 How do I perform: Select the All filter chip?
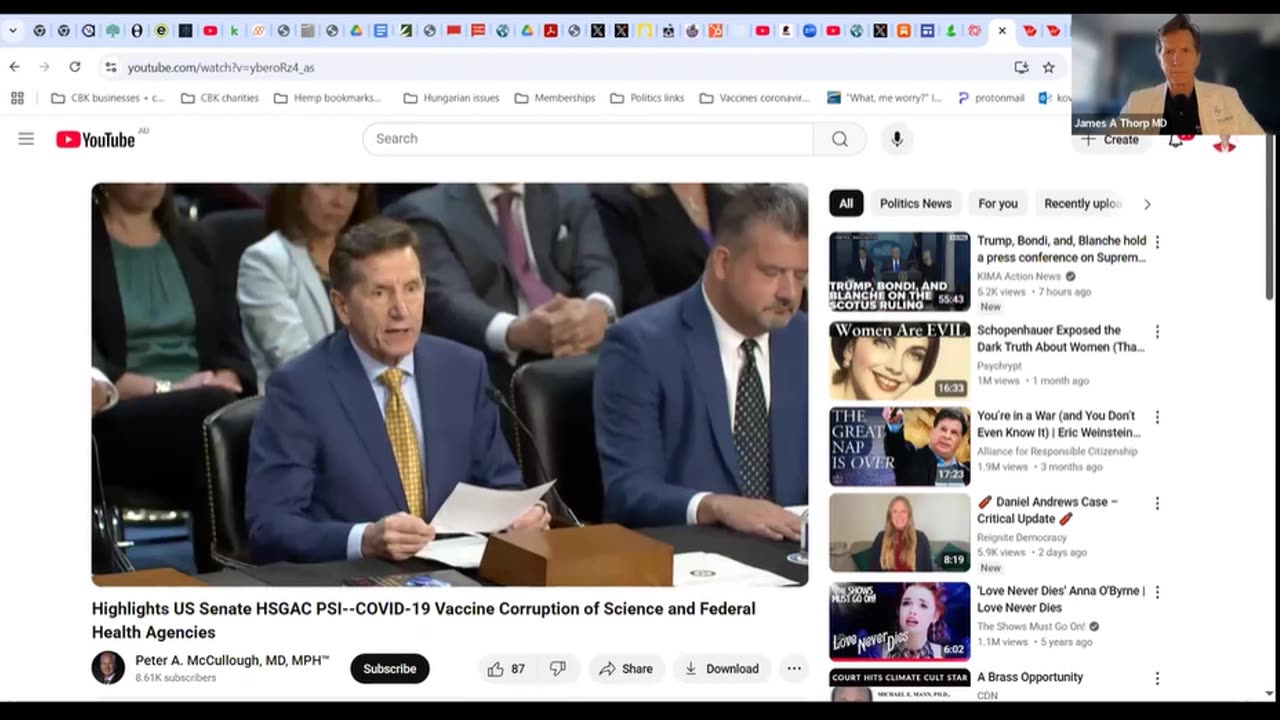[846, 203]
